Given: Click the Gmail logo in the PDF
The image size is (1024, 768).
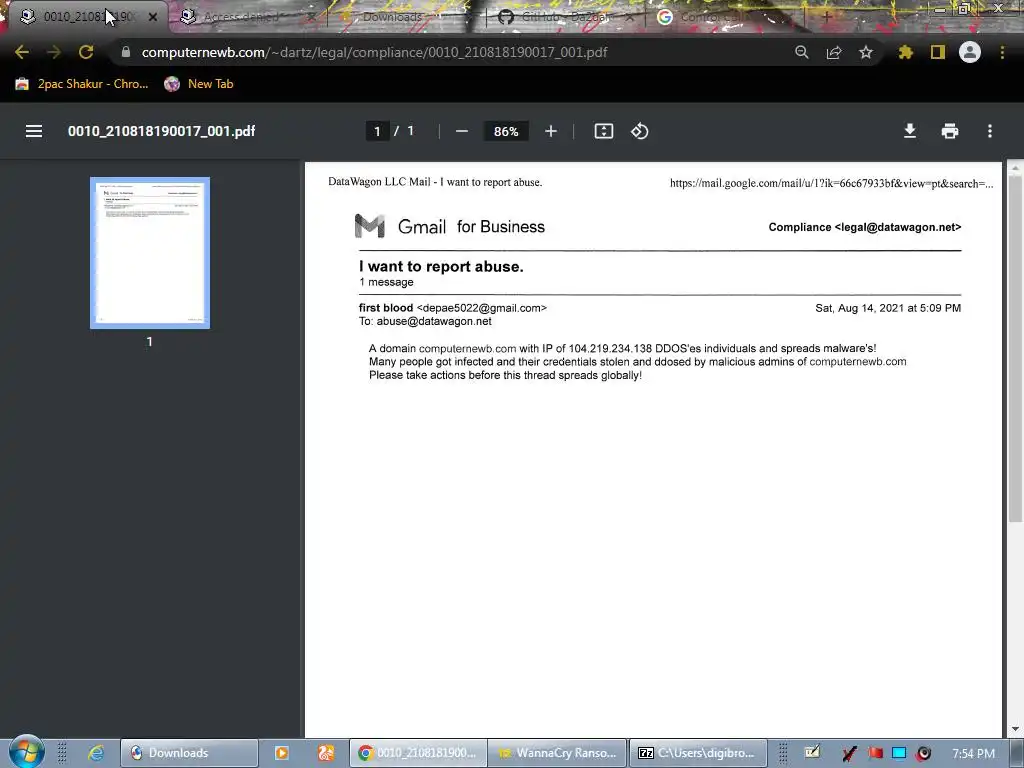Looking at the screenshot, I should pyautogui.click(x=370, y=226).
